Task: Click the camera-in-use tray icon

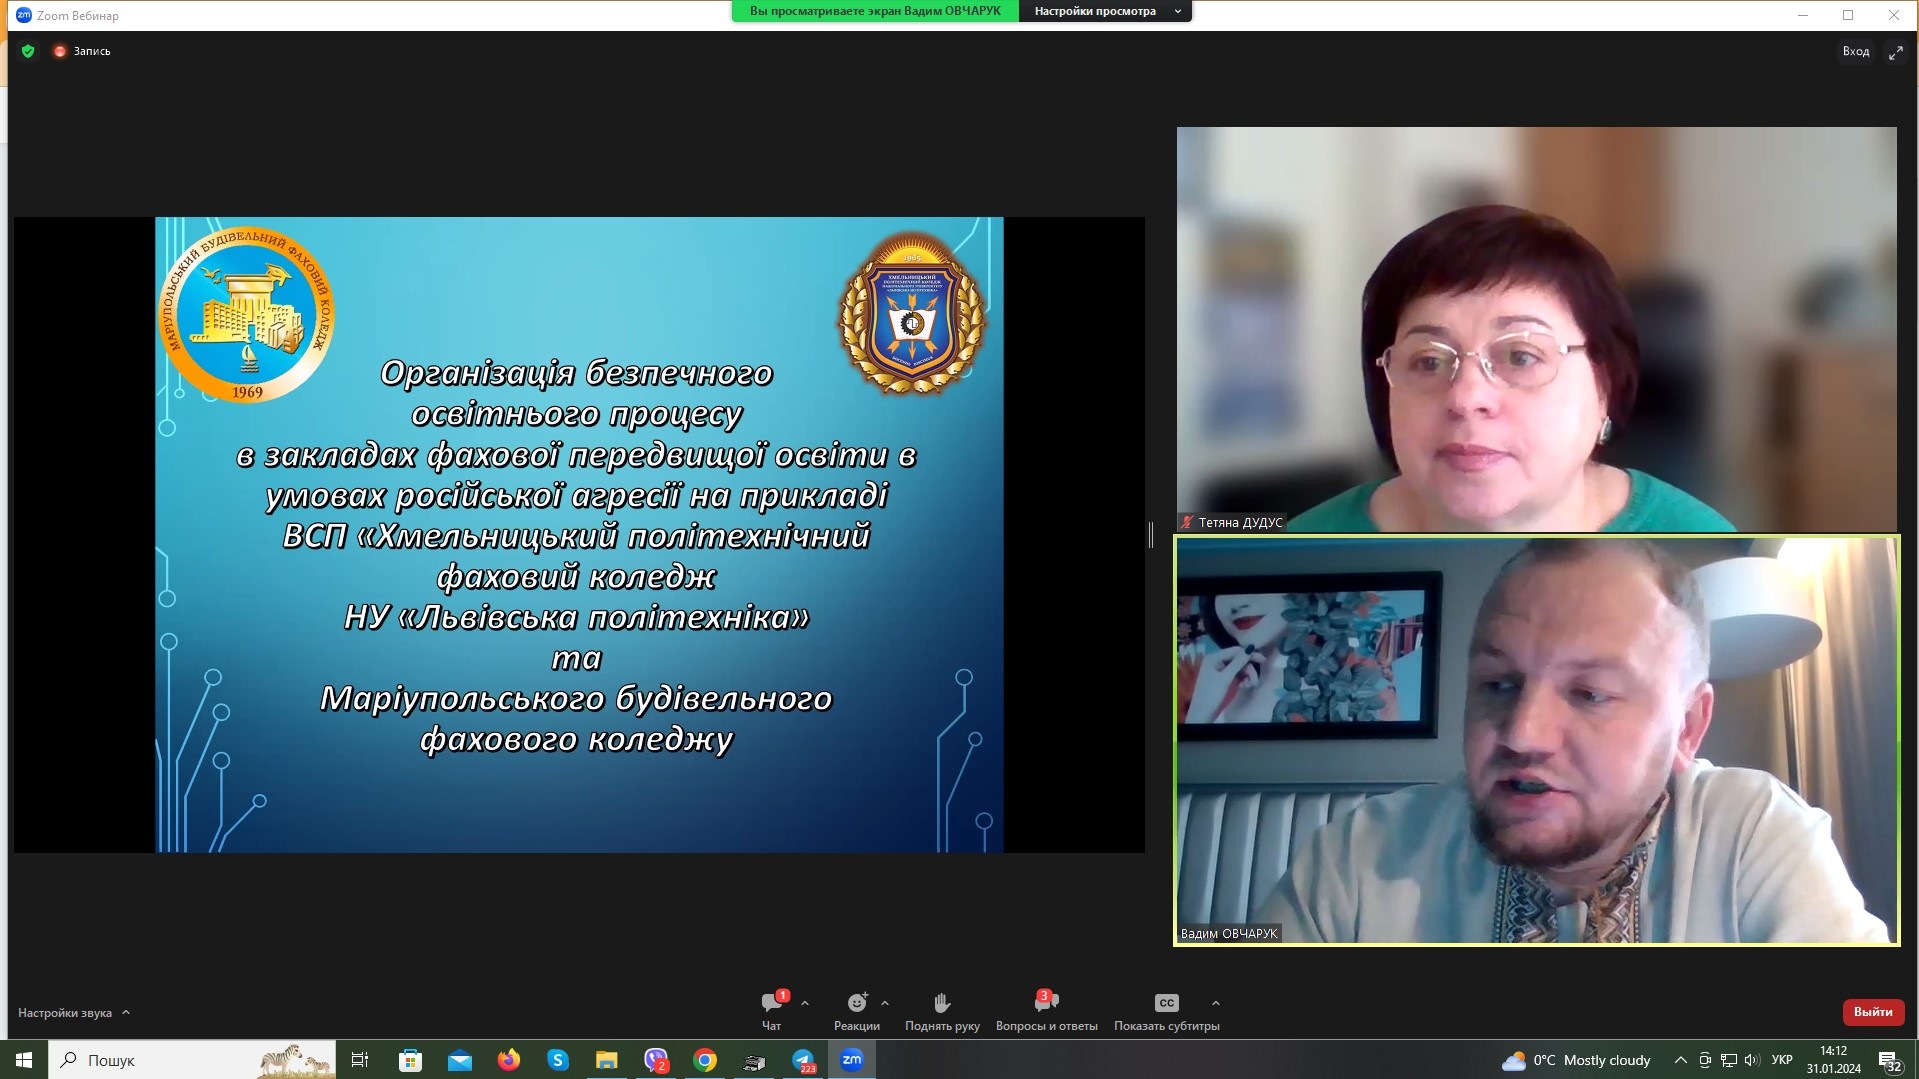Action: pyautogui.click(x=1705, y=1060)
